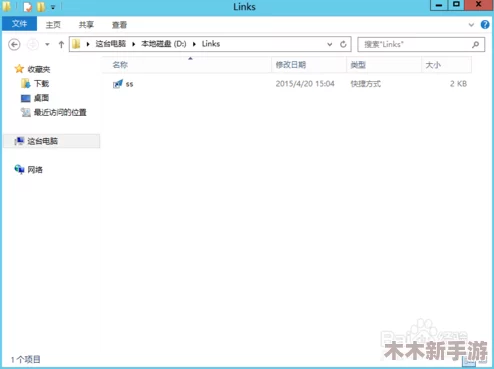Minimize the Links window
The image size is (494, 369).
[439, 5]
